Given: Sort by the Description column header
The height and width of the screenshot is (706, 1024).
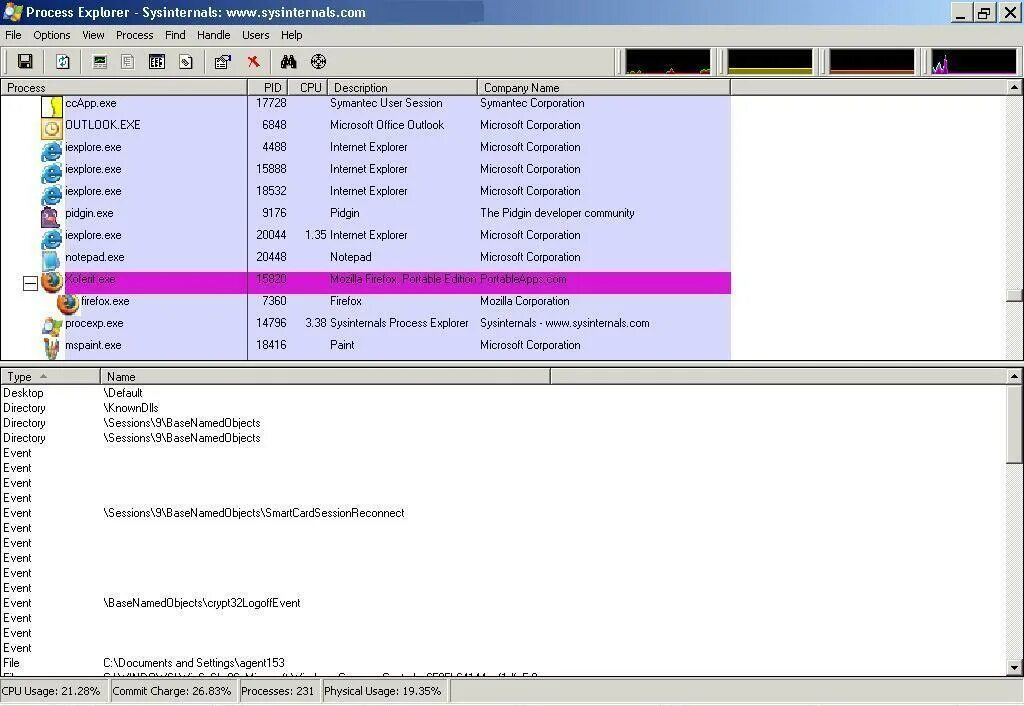Looking at the screenshot, I should coord(402,88).
